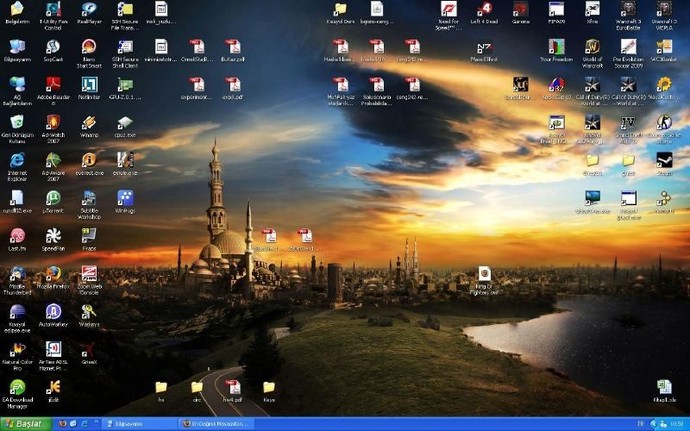Launch the Adobe Reader shortcut
The width and height of the screenshot is (690, 431).
coord(53,85)
